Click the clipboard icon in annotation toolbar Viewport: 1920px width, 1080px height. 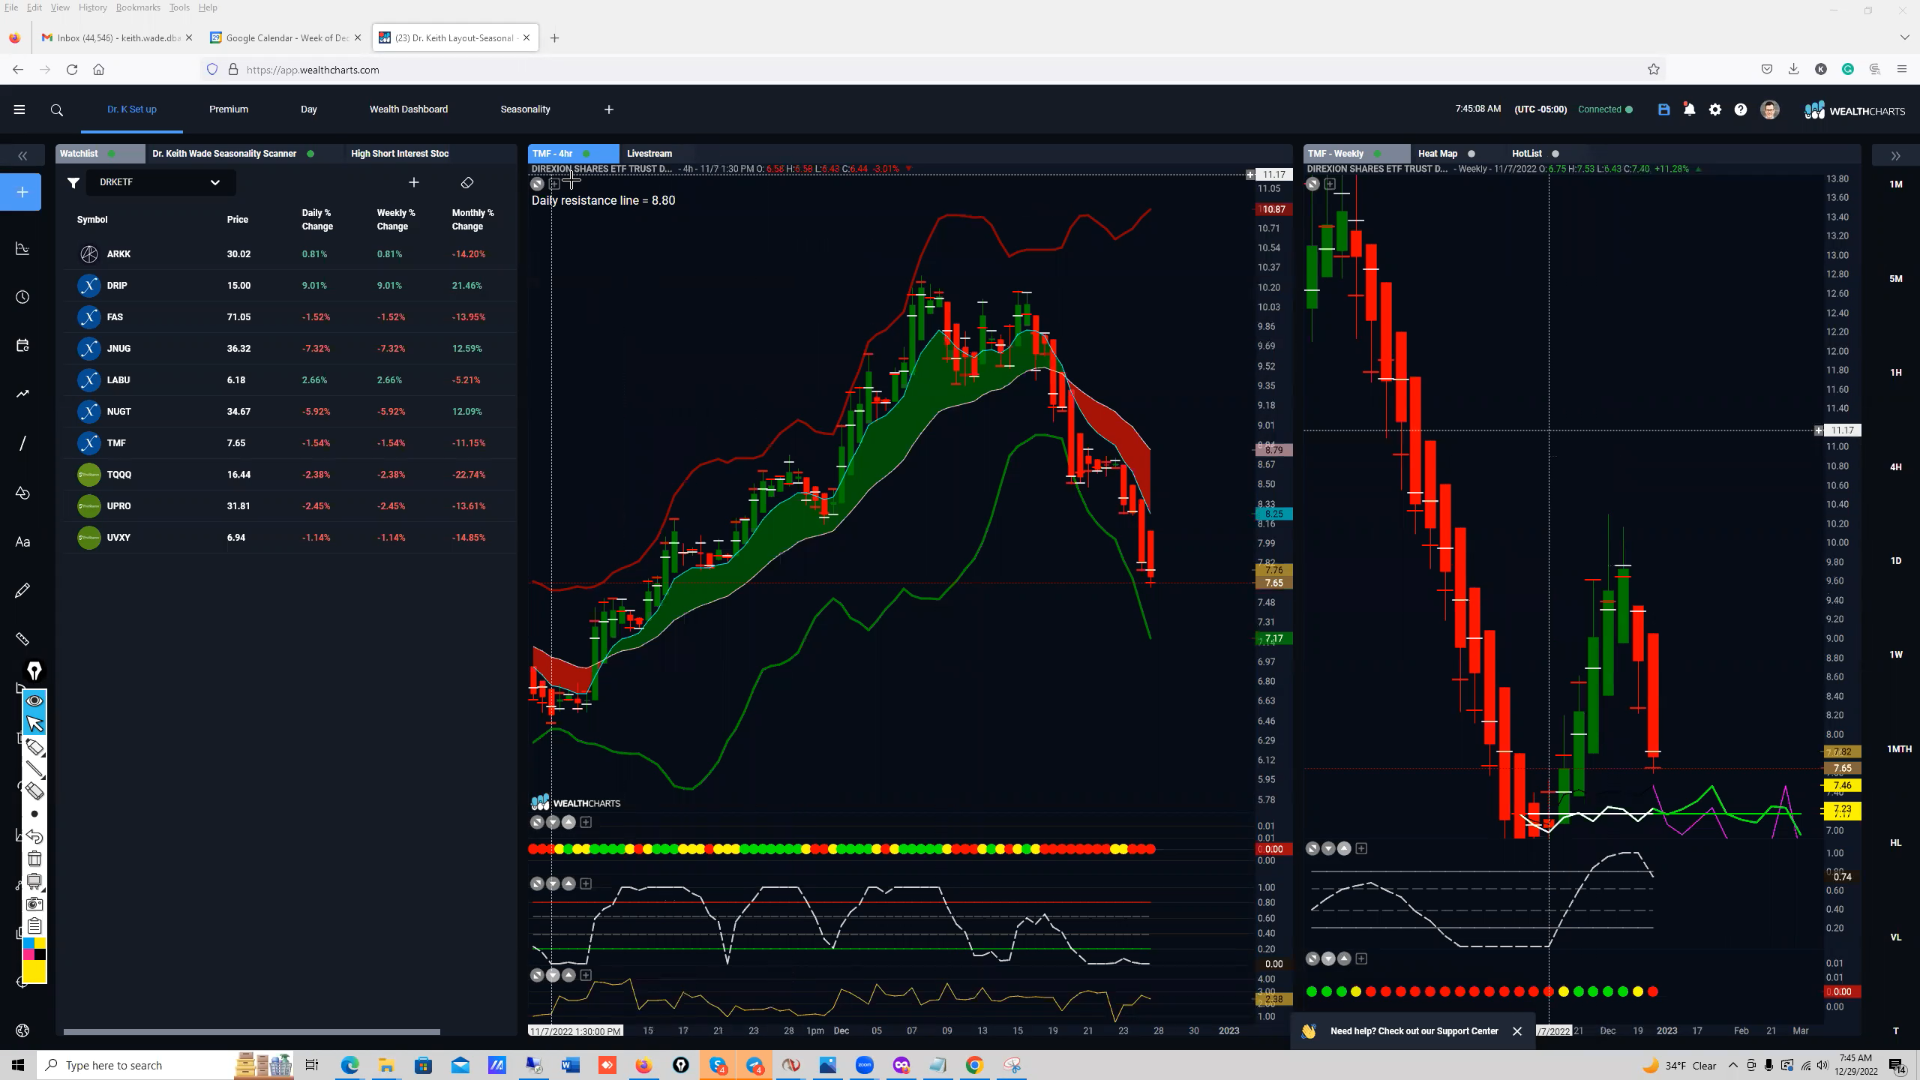point(34,926)
